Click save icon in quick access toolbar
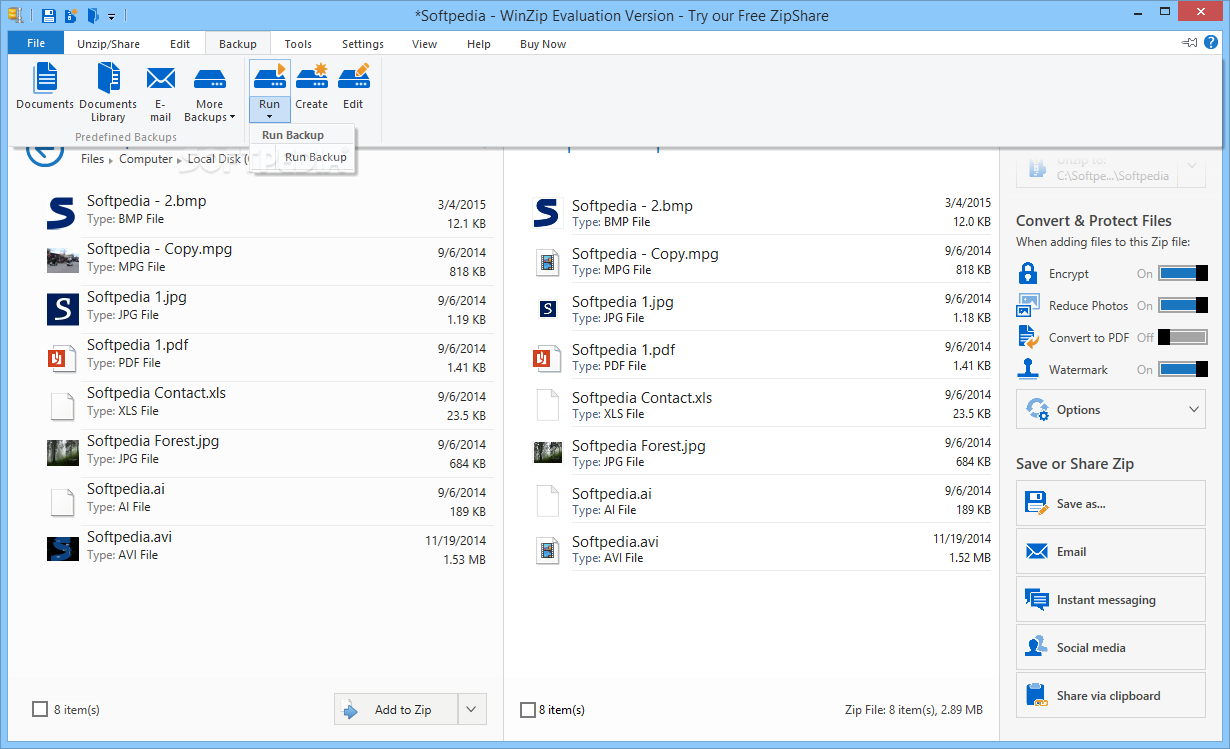 48,16
